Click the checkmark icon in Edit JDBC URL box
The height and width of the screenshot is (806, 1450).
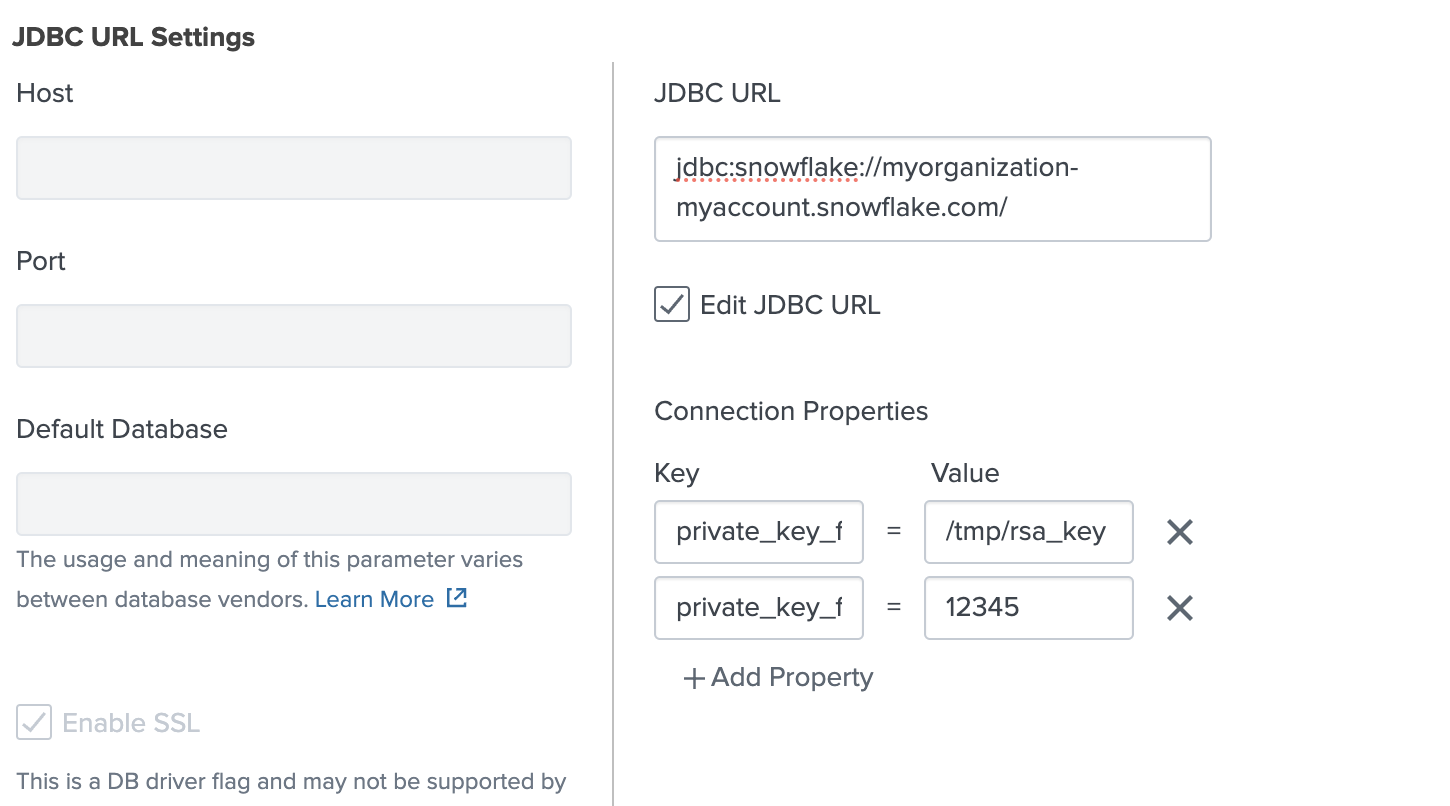click(671, 305)
